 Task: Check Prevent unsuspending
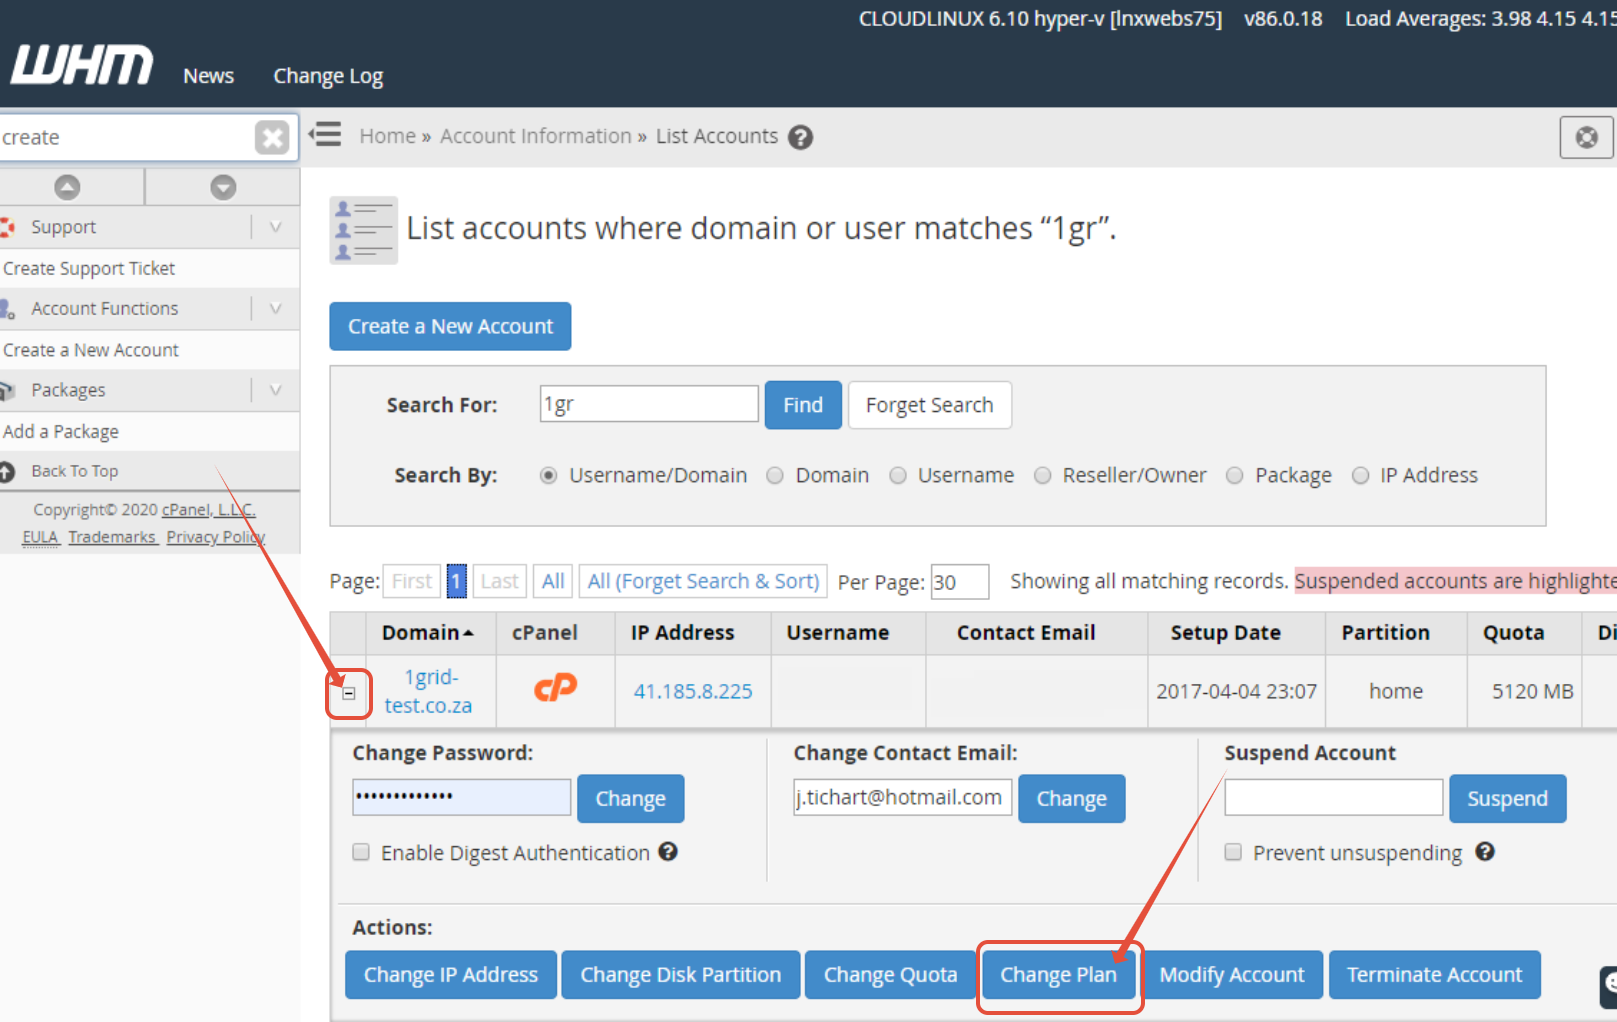pos(1233,852)
